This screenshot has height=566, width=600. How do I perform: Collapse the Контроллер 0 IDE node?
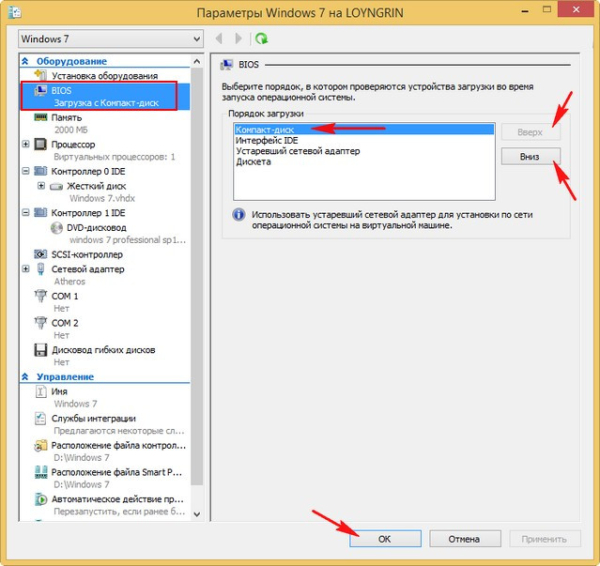(27, 171)
